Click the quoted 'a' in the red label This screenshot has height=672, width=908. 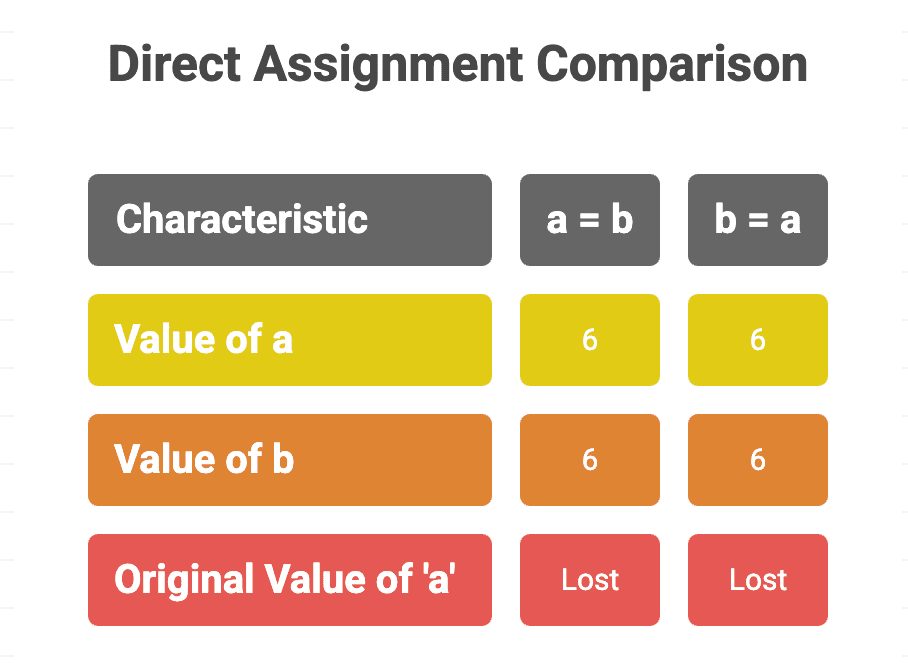pyautogui.click(x=437, y=580)
